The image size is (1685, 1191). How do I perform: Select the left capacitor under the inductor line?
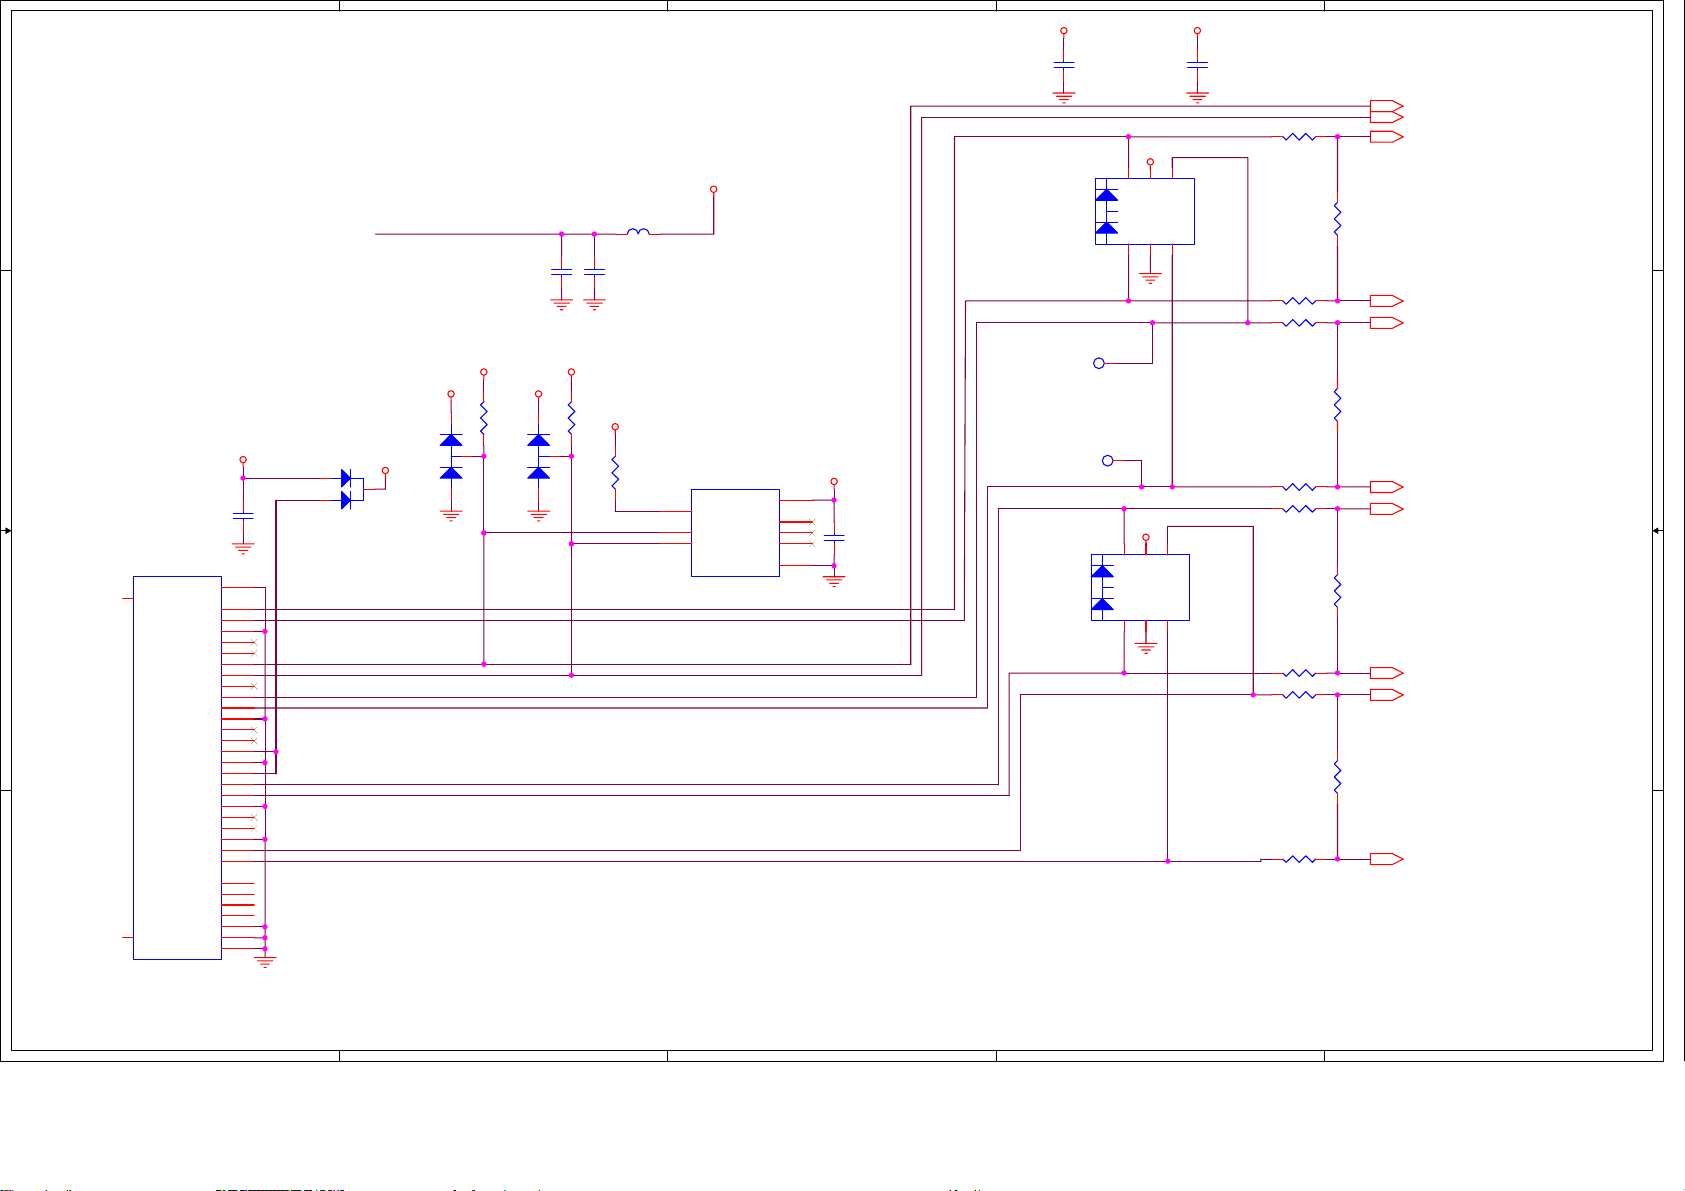pyautogui.click(x=561, y=271)
